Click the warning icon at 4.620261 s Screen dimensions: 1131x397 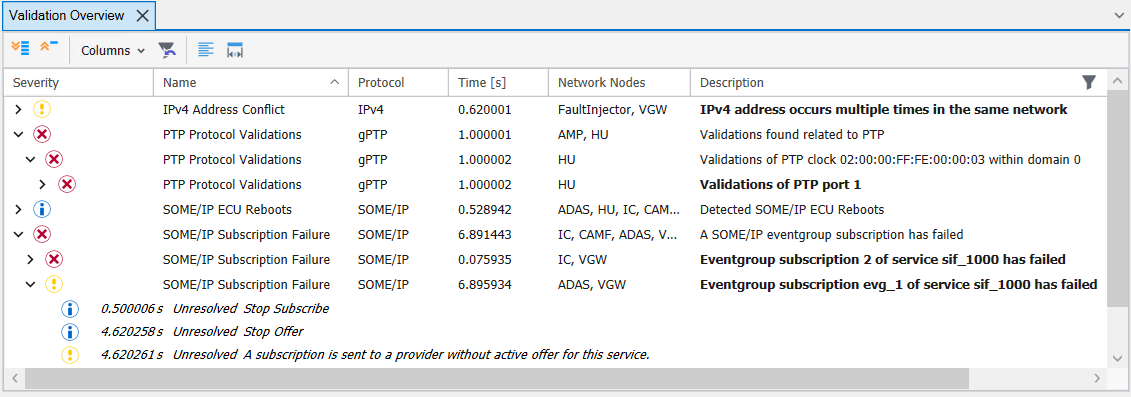(70, 355)
